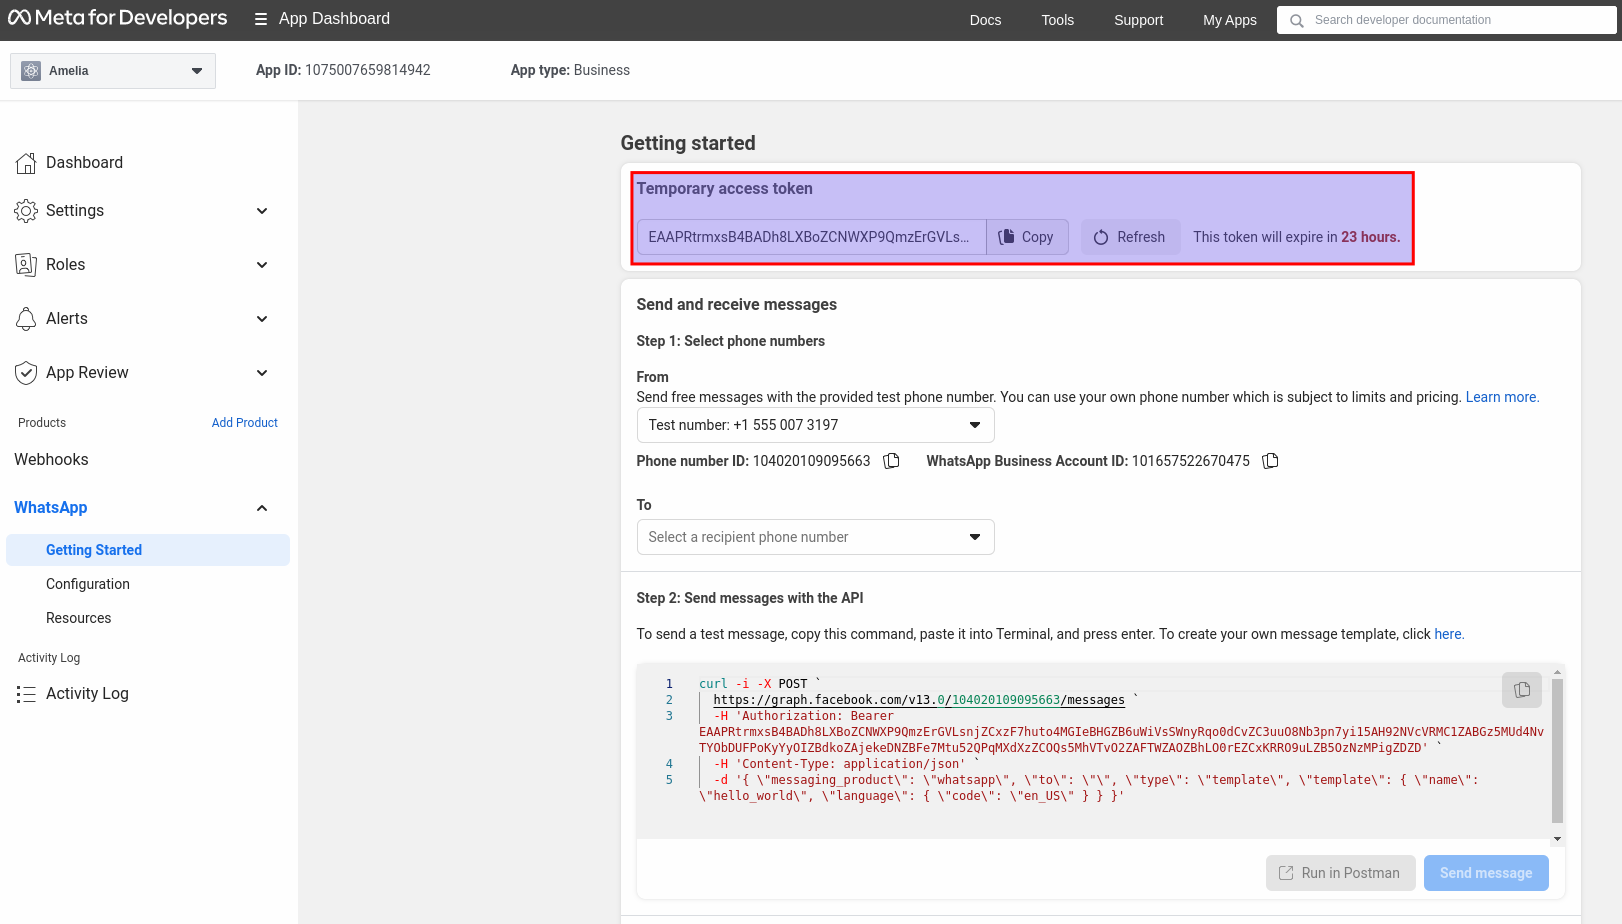Select Resources under WhatsApp
Image resolution: width=1622 pixels, height=924 pixels.
point(78,618)
